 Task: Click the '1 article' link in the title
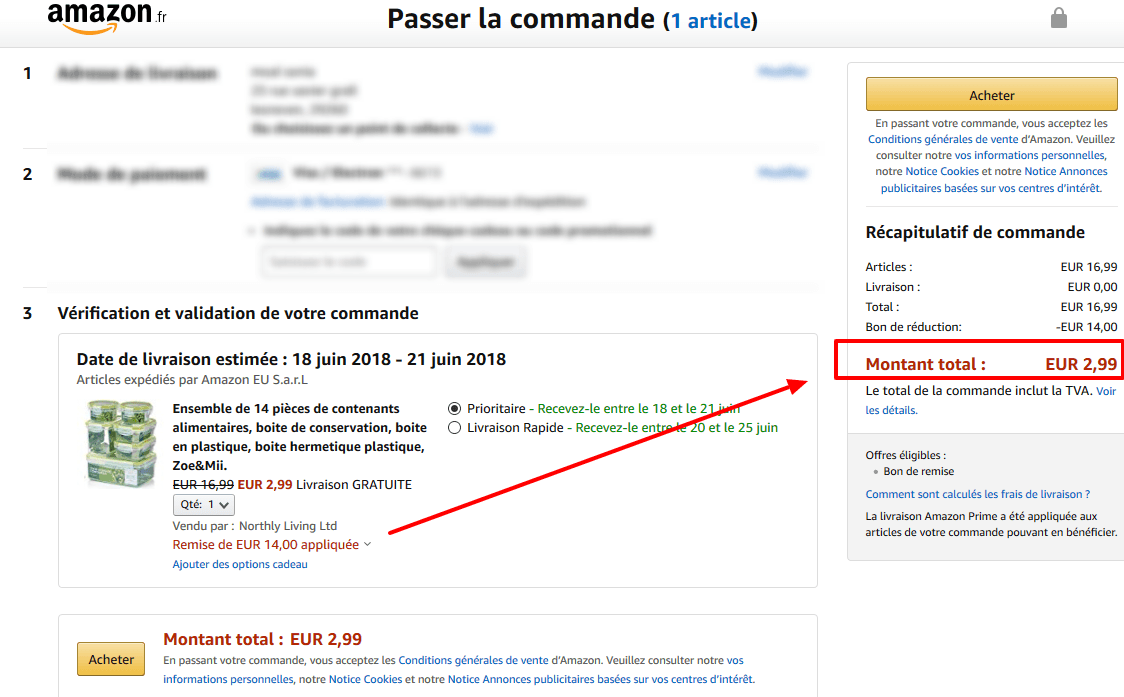coord(710,19)
